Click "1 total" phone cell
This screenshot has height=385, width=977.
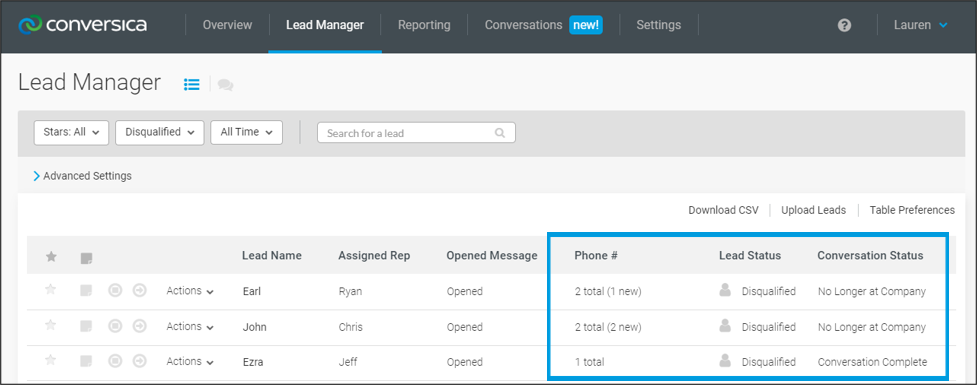tap(589, 362)
